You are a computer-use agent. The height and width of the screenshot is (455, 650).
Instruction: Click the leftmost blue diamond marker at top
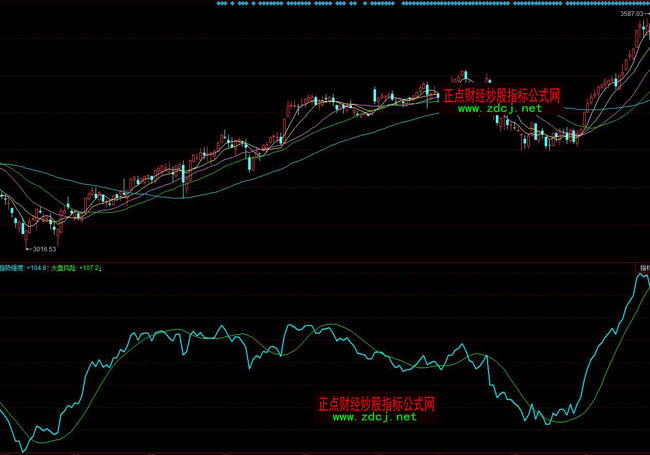click(x=218, y=4)
